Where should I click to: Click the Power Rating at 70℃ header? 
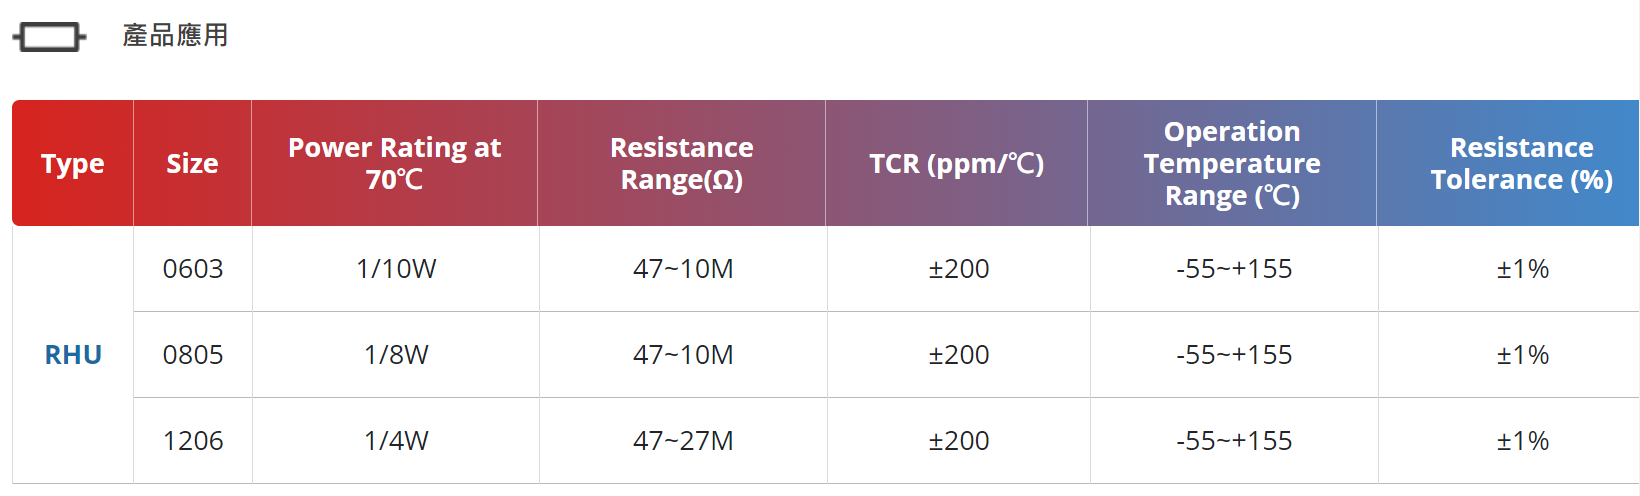pos(395,163)
